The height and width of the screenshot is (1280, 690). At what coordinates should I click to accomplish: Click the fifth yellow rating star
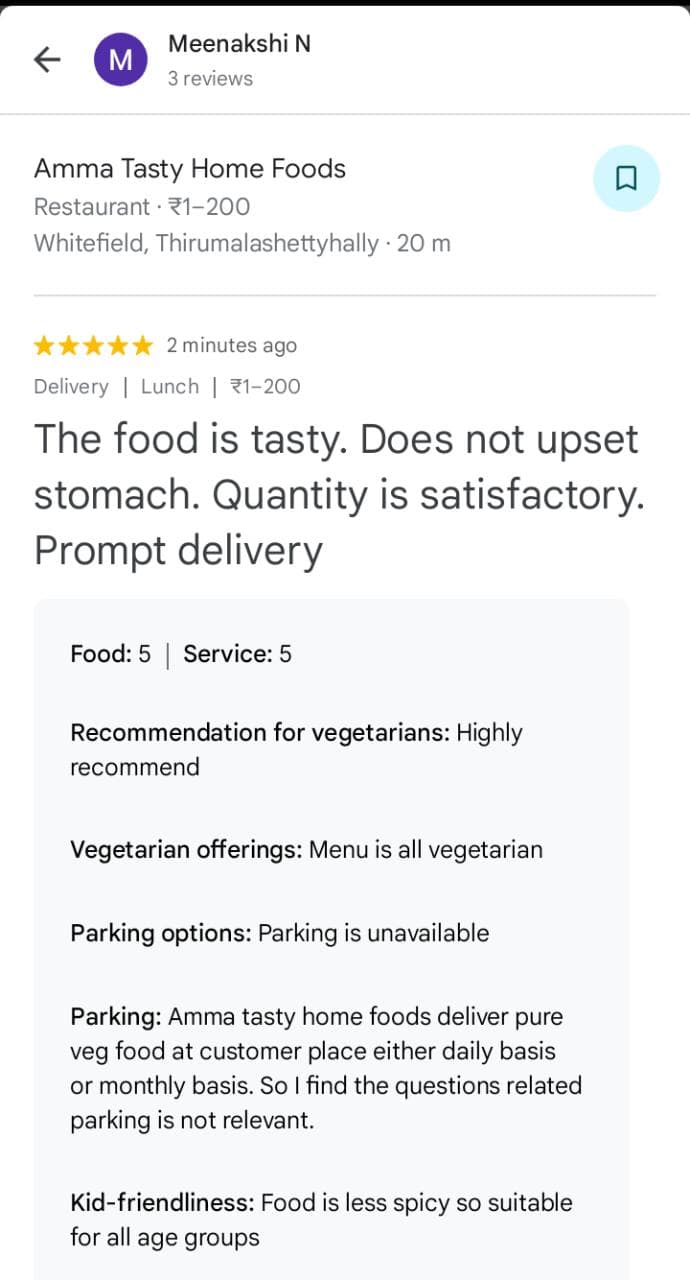click(143, 346)
